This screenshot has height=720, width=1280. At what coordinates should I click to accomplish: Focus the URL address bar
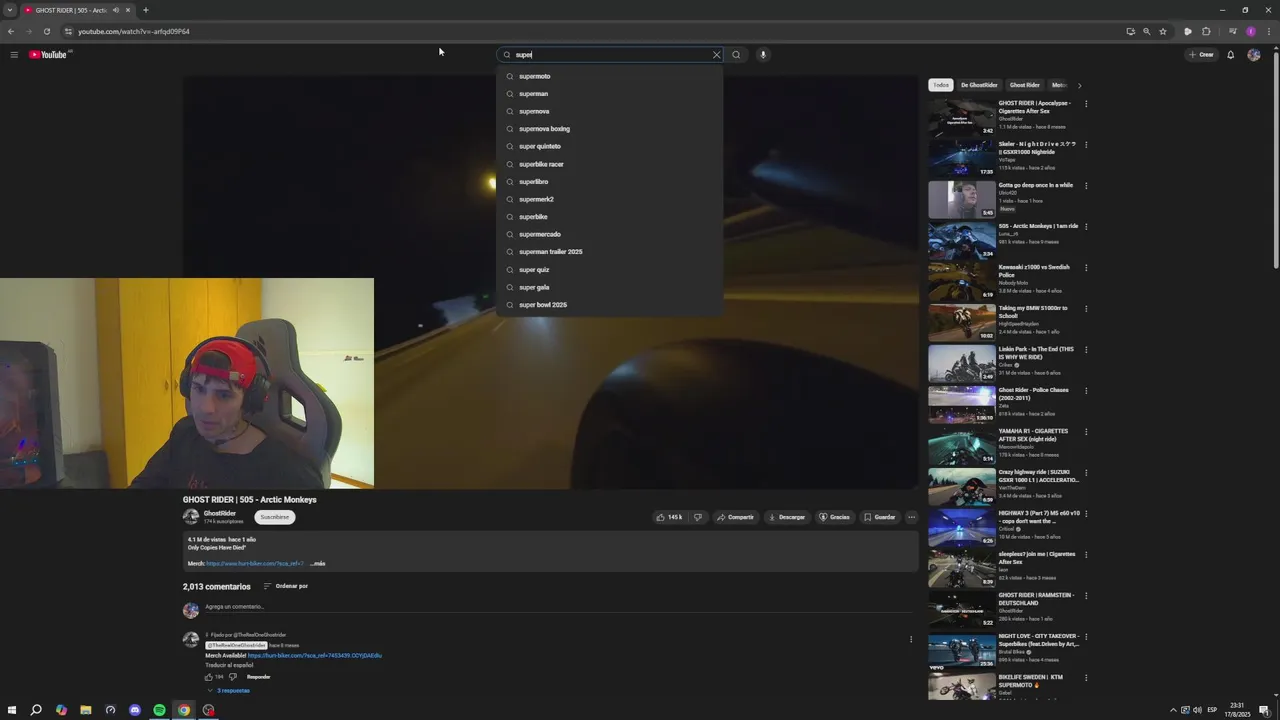click(600, 31)
